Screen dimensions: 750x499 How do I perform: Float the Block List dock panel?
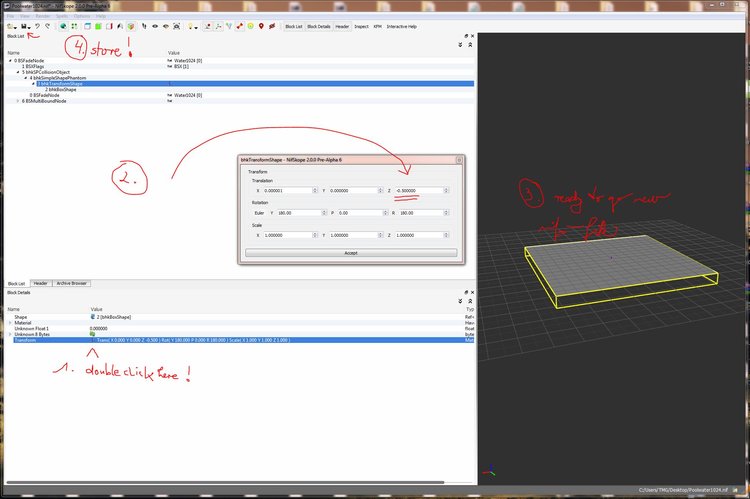(x=466, y=36)
